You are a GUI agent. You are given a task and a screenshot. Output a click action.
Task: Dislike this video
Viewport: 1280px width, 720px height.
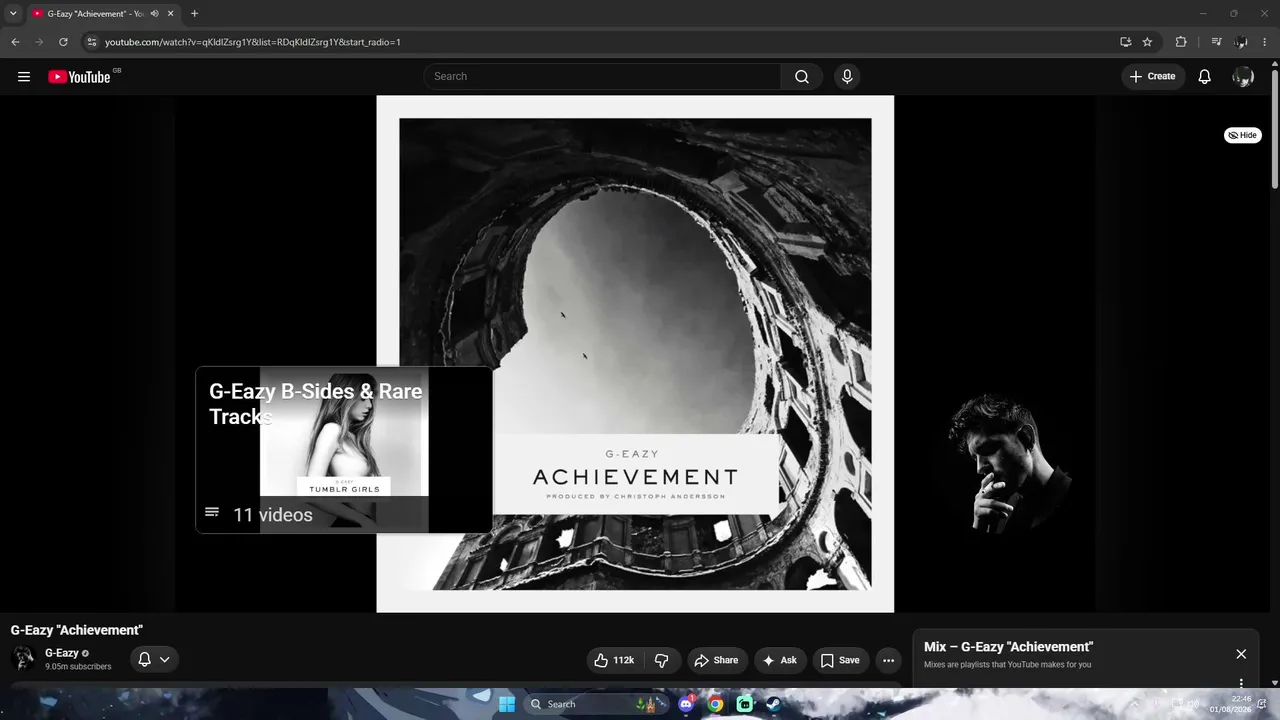point(662,660)
